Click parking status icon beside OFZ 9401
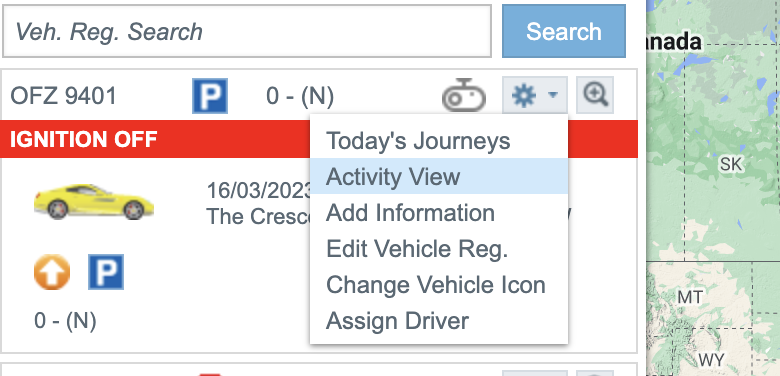The height and width of the screenshot is (376, 780). 210,95
